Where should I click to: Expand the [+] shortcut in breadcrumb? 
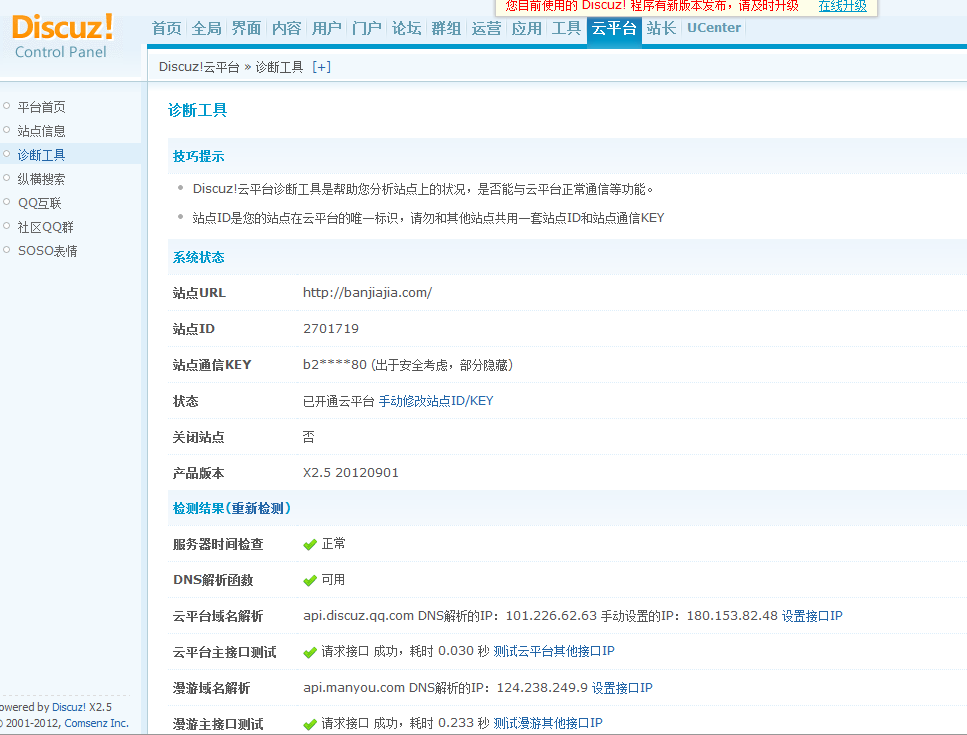(x=321, y=67)
